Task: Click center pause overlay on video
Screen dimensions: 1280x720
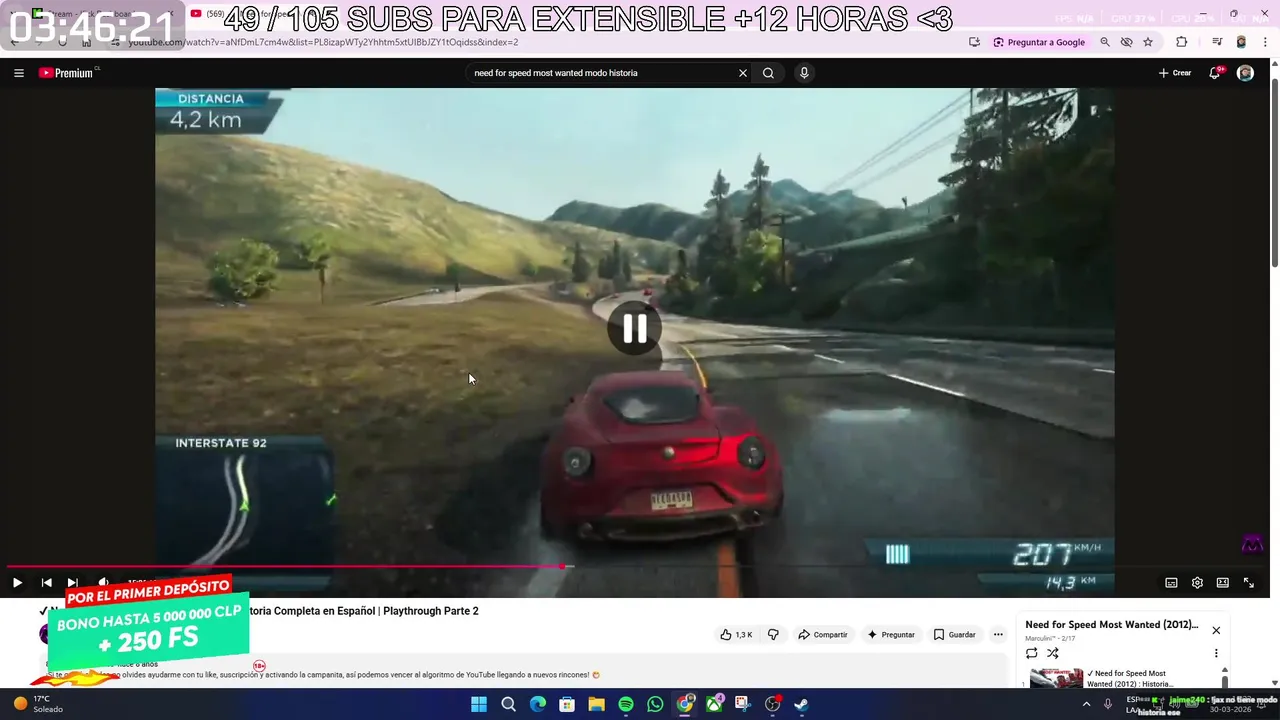Action: click(x=634, y=328)
